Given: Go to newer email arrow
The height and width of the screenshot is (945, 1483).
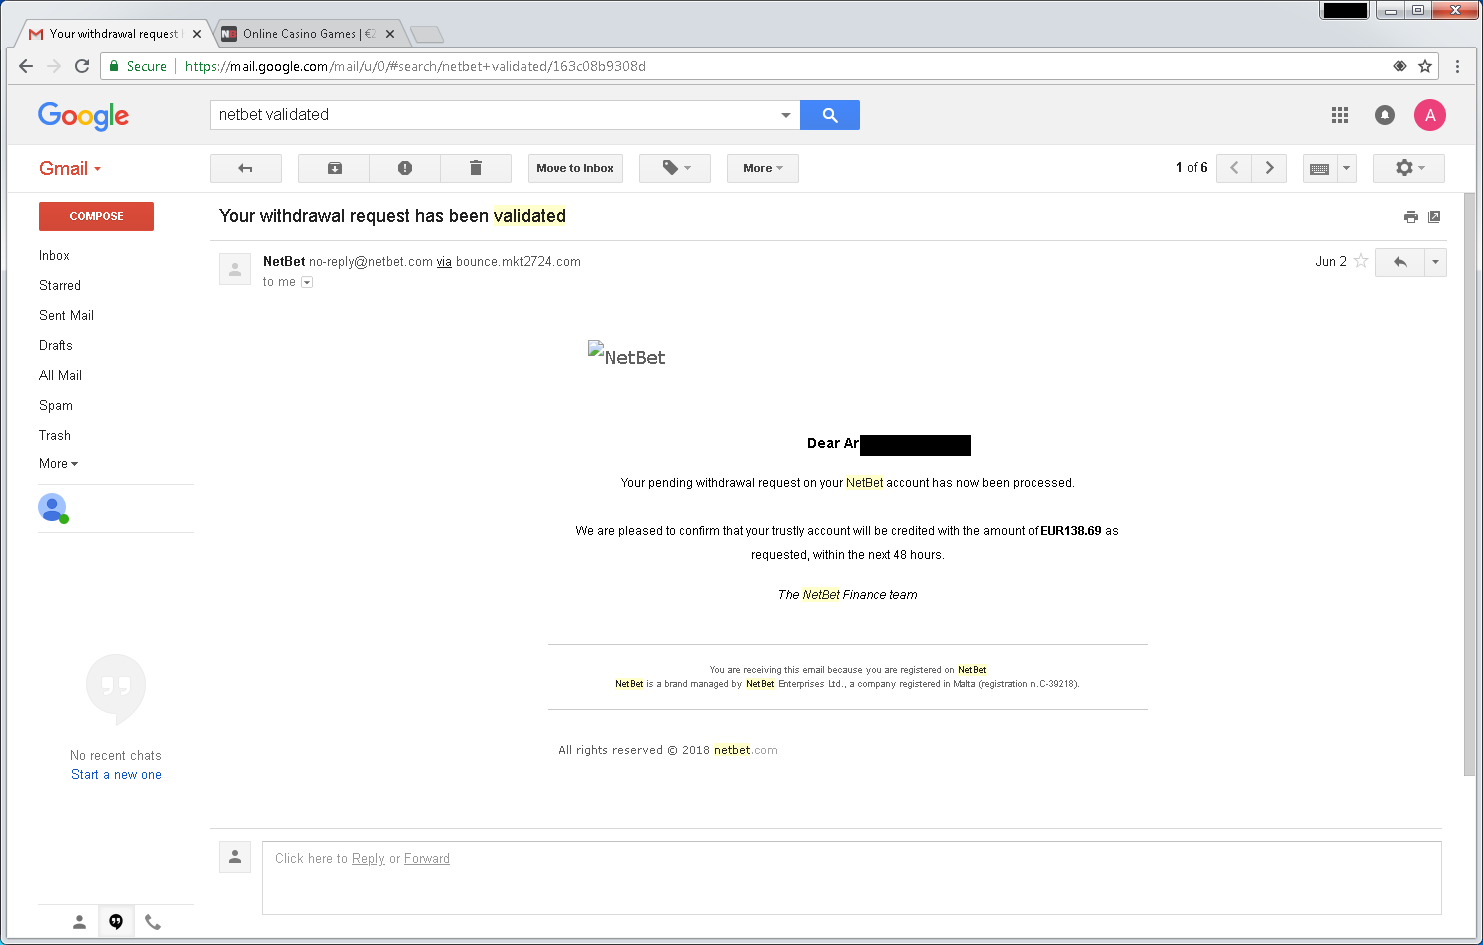Looking at the screenshot, I should click(x=1234, y=168).
